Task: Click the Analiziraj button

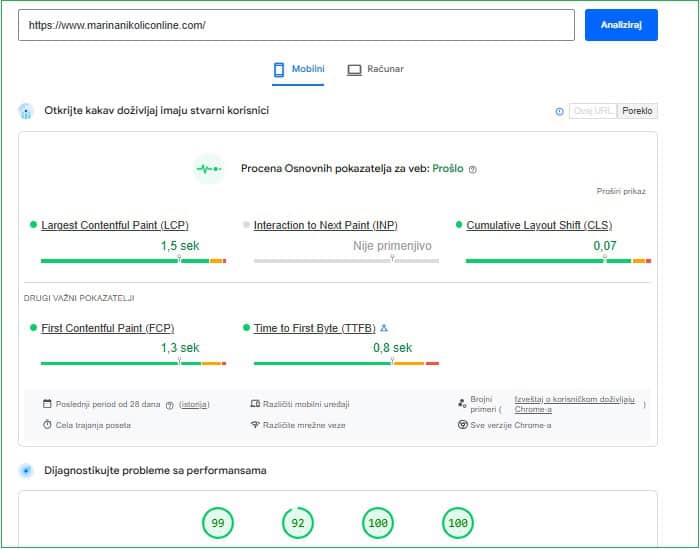Action: (621, 25)
